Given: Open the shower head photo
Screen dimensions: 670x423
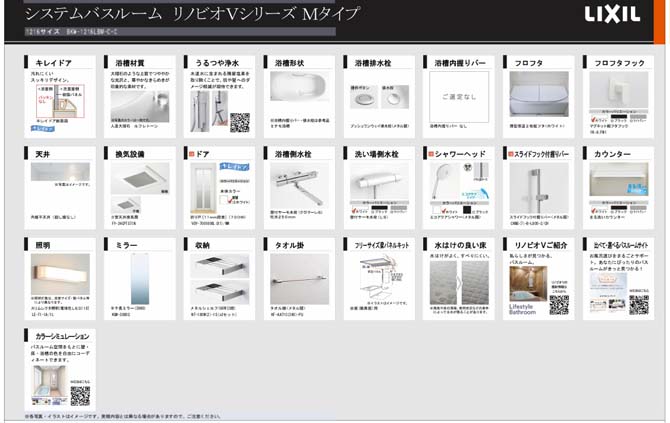Looking at the screenshot, I should tap(444, 182).
